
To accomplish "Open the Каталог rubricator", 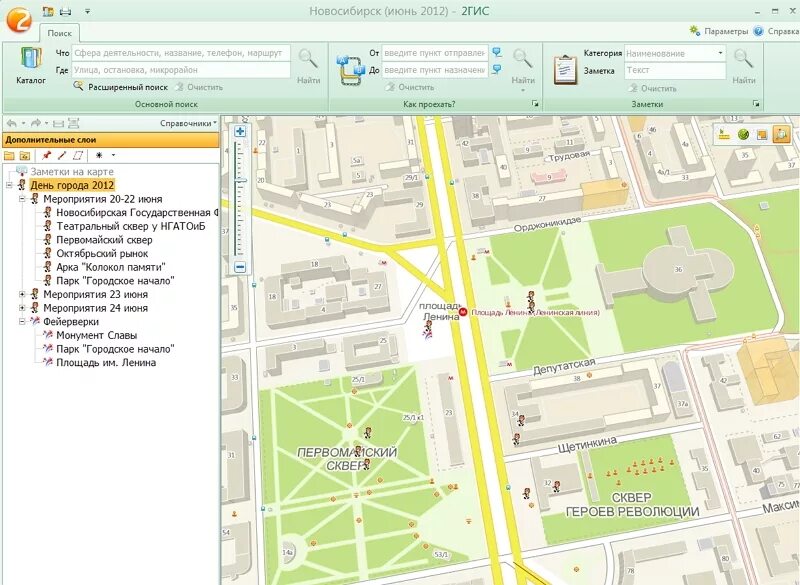I will pyautogui.click(x=31, y=65).
